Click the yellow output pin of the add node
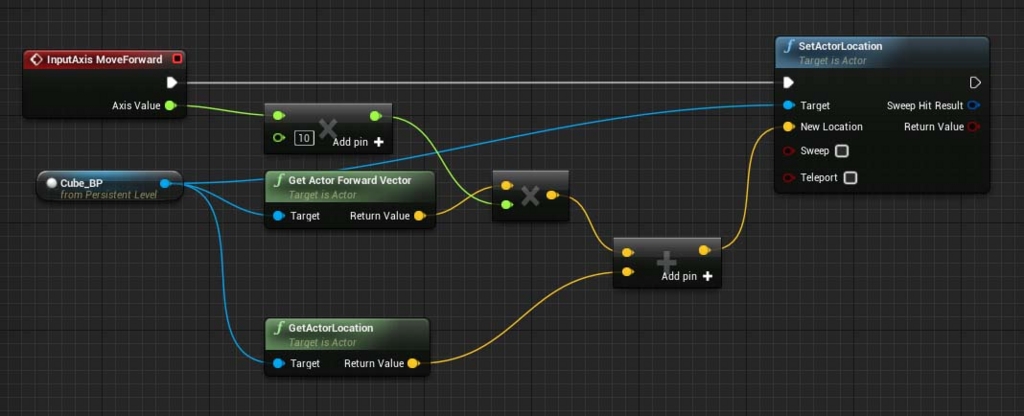Screen dimensions: 1024x416 coord(705,250)
